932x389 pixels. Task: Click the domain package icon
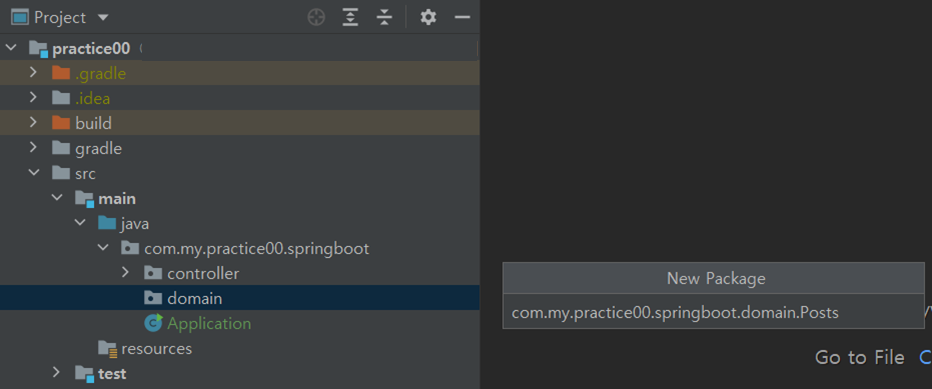coord(153,298)
